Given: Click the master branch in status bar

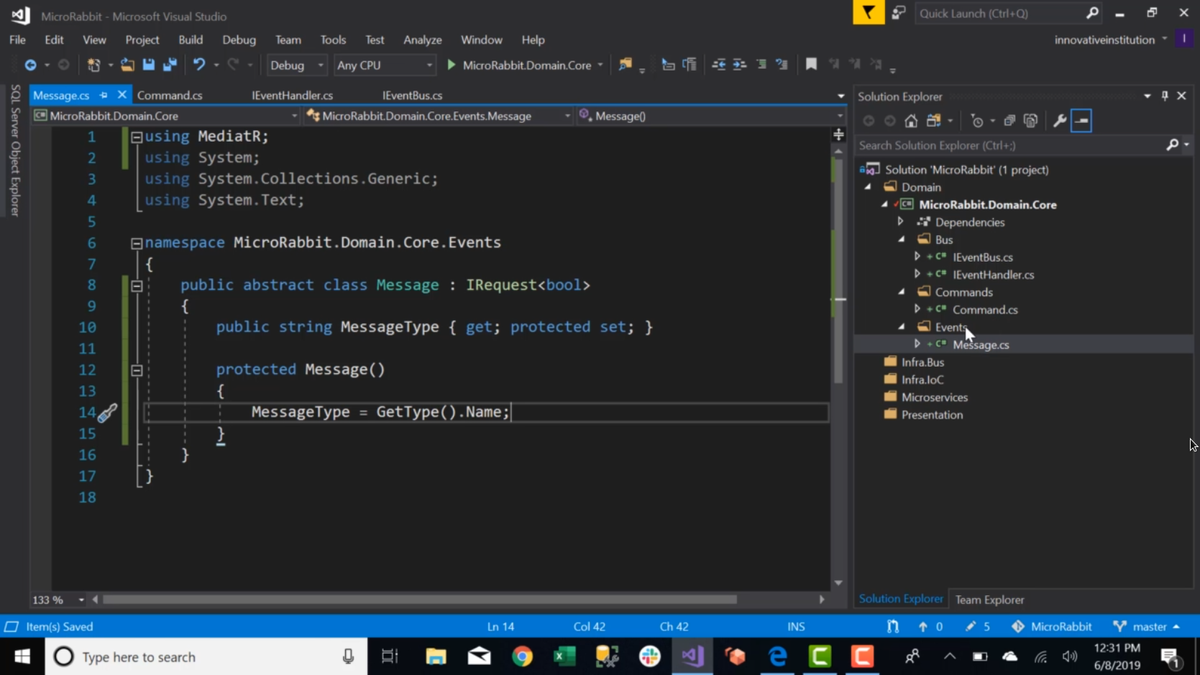Looking at the screenshot, I should 1146,627.
